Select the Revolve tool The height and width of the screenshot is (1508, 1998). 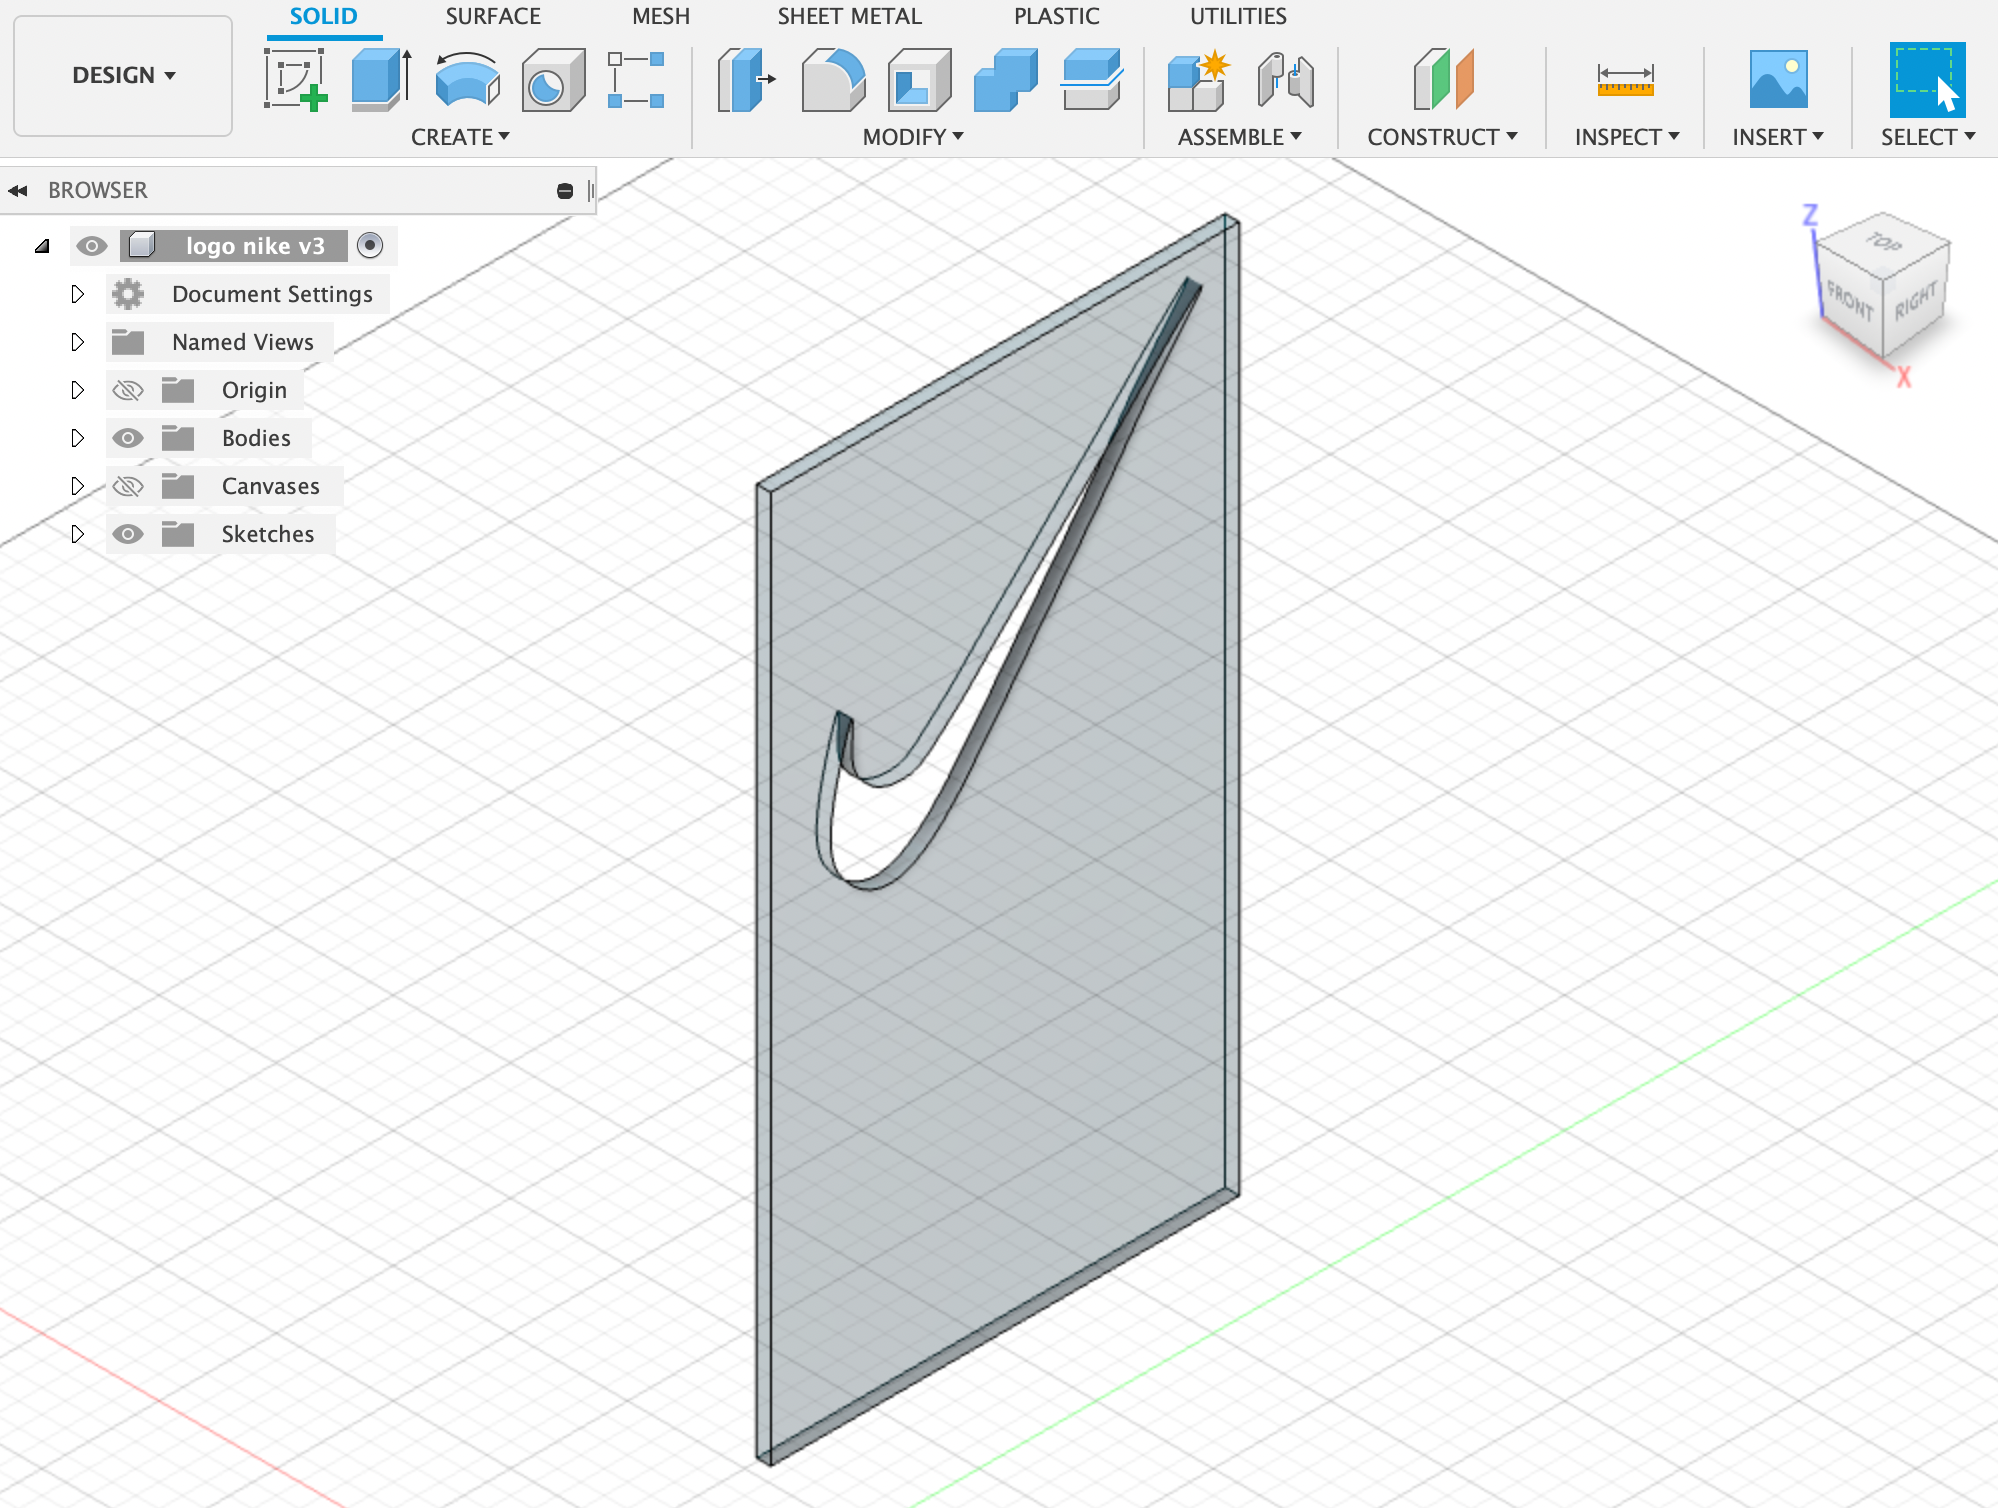pos(468,80)
